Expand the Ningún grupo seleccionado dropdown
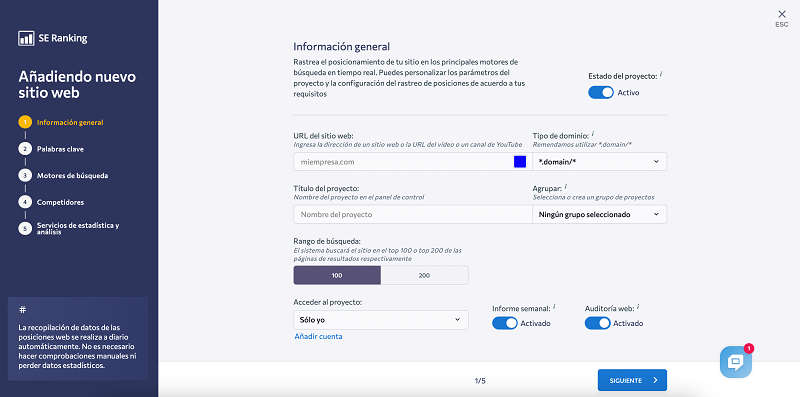Image resolution: width=800 pixels, height=397 pixels. [599, 214]
